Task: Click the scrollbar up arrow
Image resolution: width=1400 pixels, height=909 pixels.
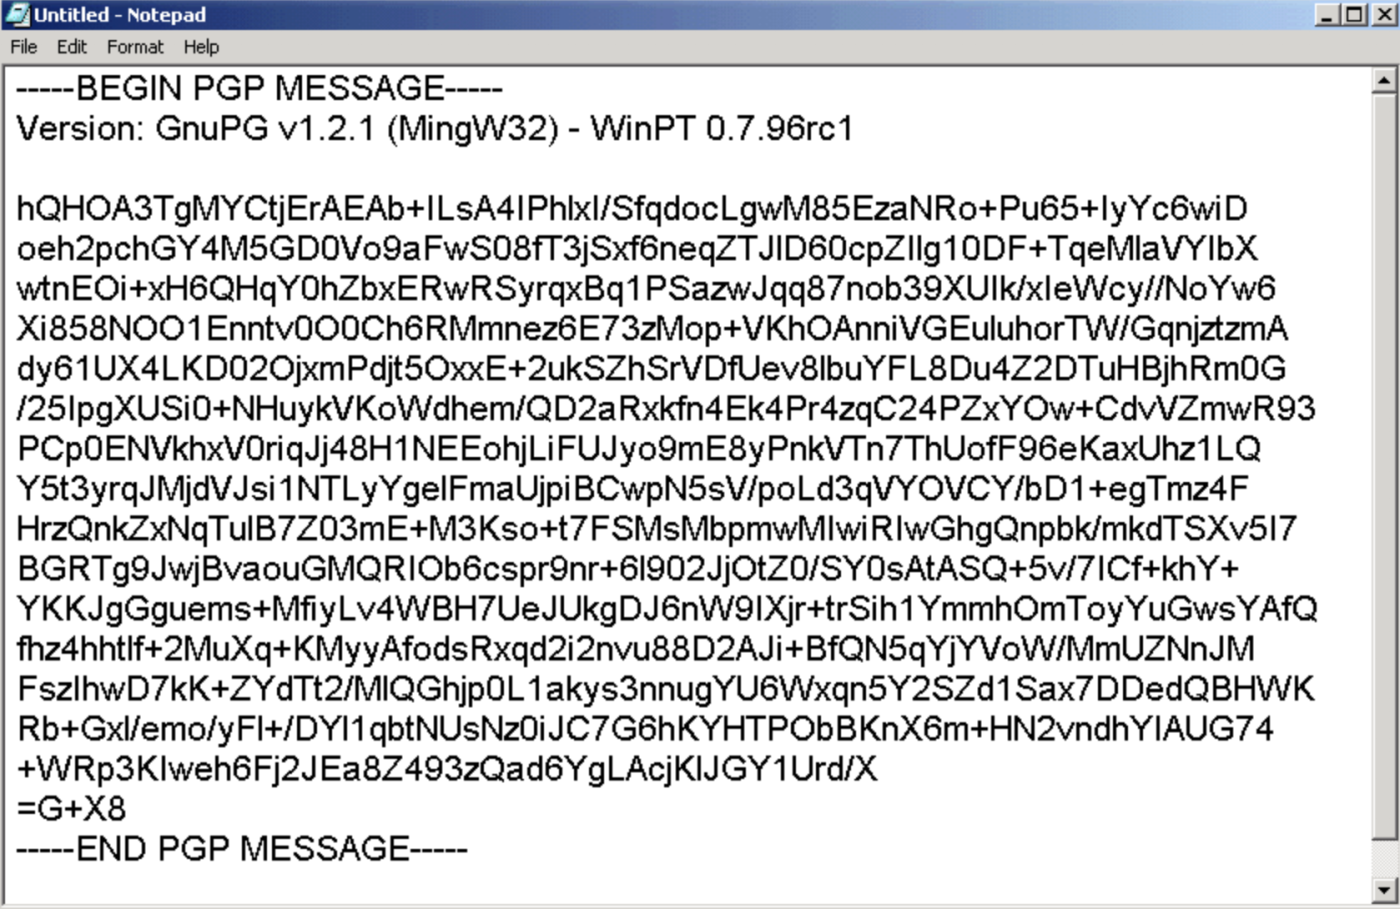Action: click(1384, 80)
